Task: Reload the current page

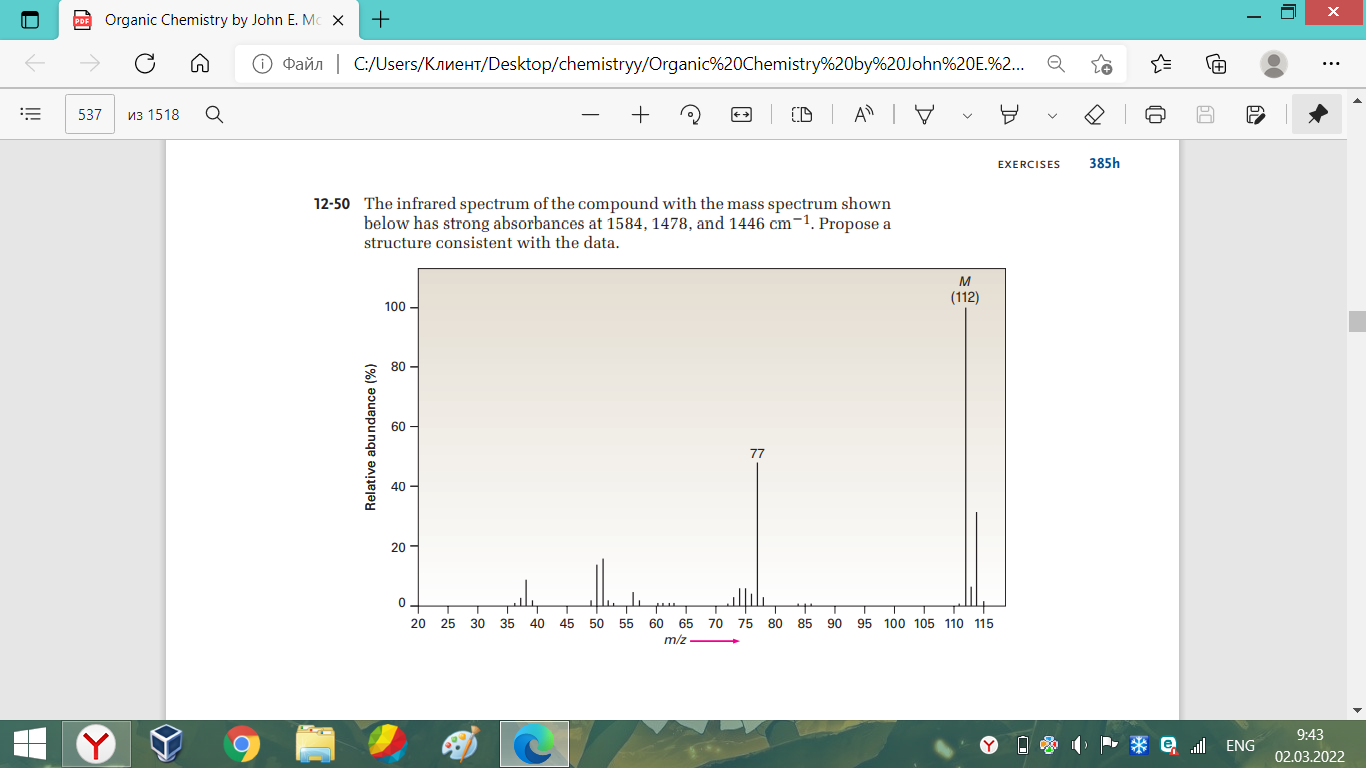Action: (x=145, y=64)
